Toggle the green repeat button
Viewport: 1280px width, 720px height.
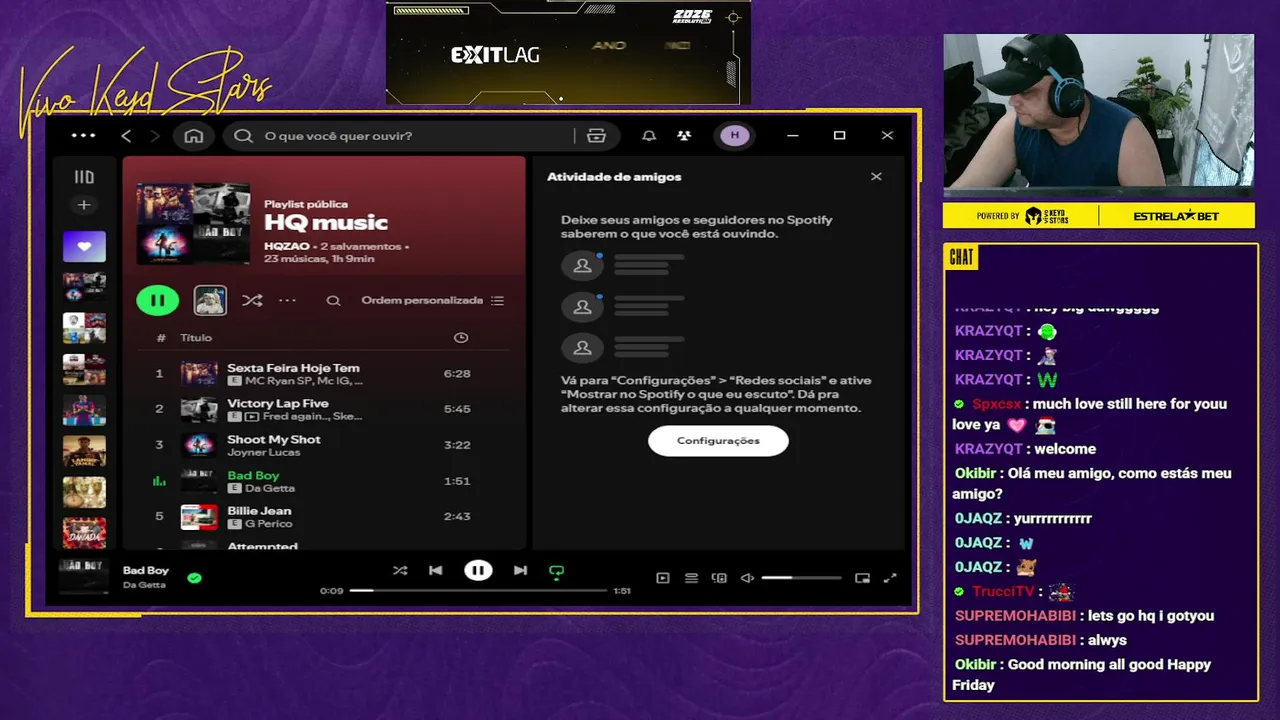coord(556,572)
